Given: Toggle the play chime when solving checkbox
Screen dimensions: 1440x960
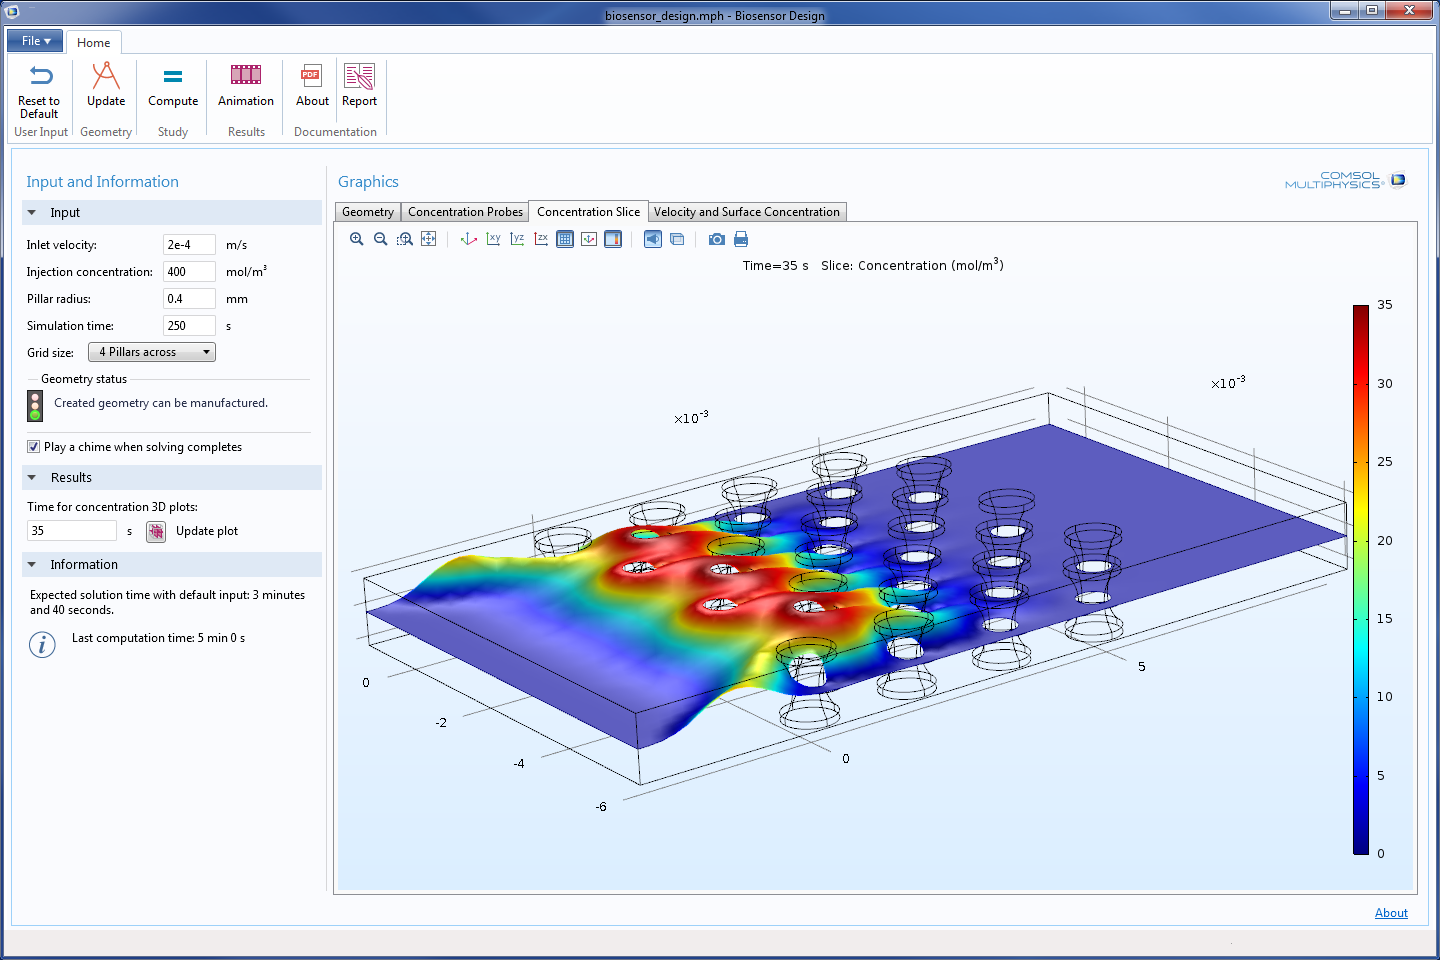Looking at the screenshot, I should coord(34,447).
